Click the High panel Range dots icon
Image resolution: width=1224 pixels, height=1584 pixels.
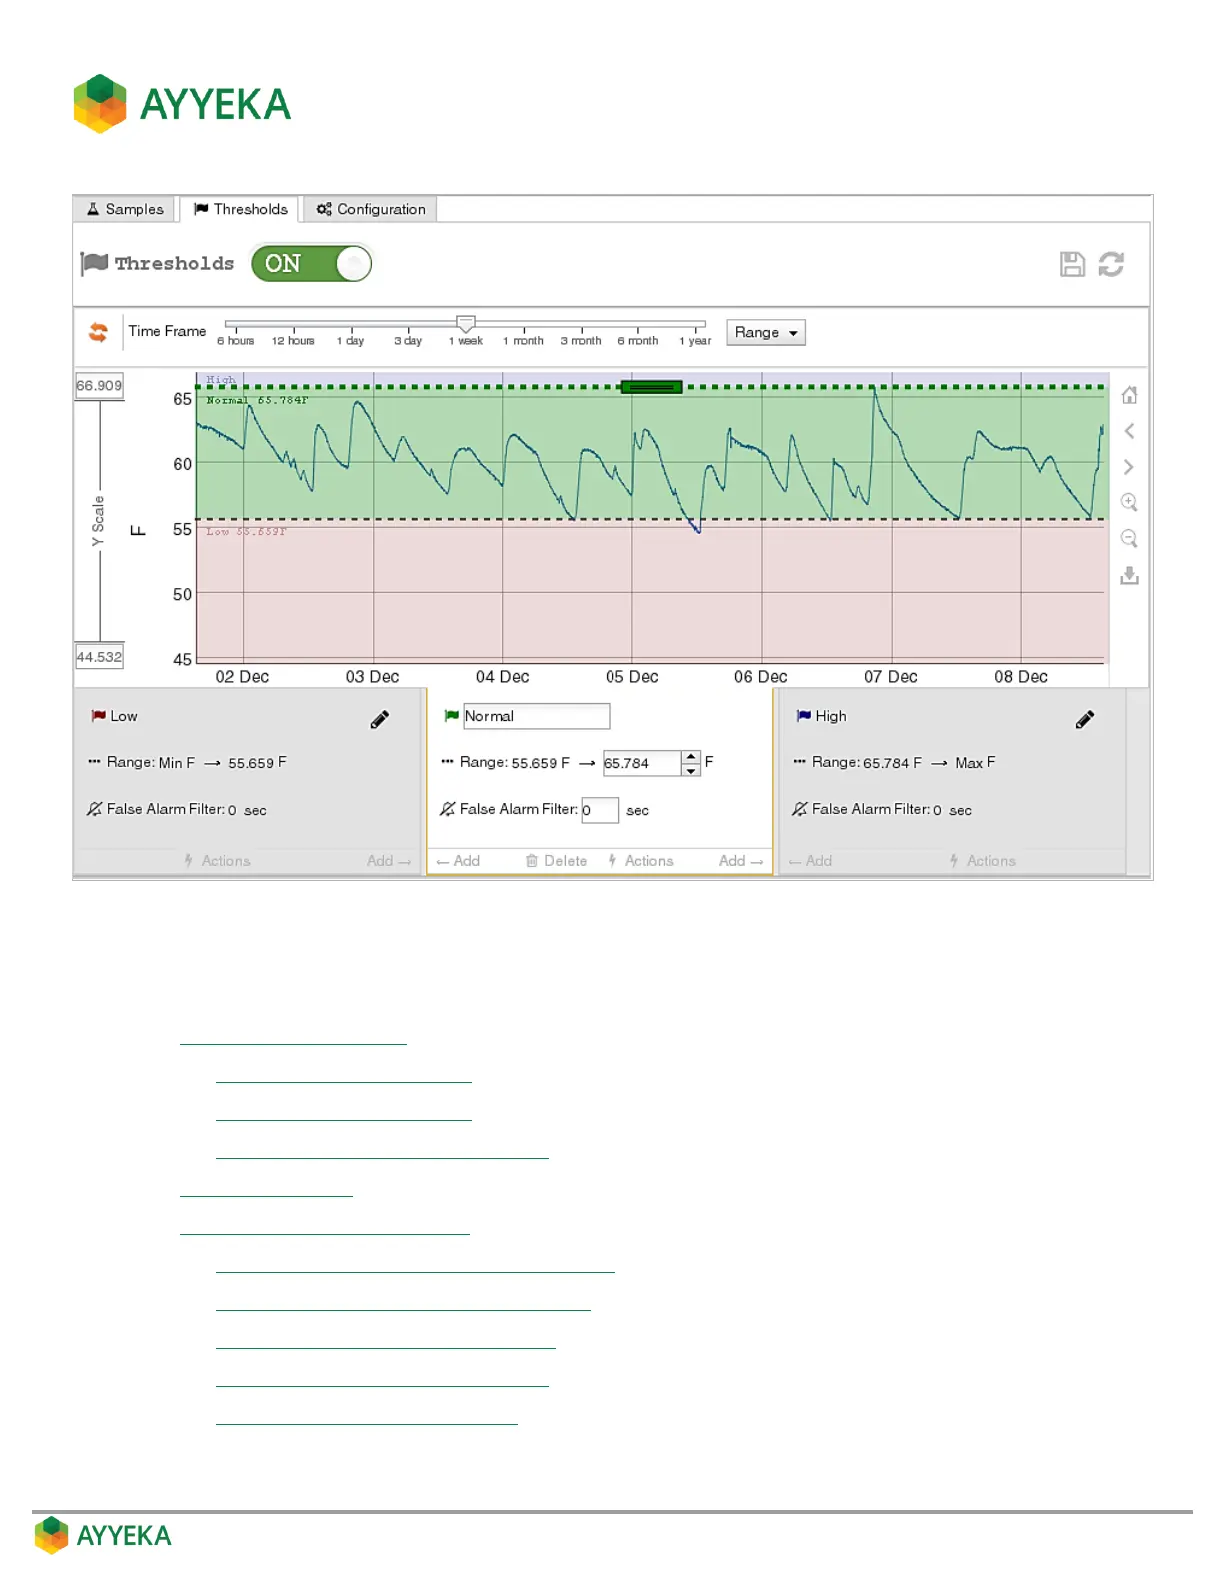click(799, 762)
